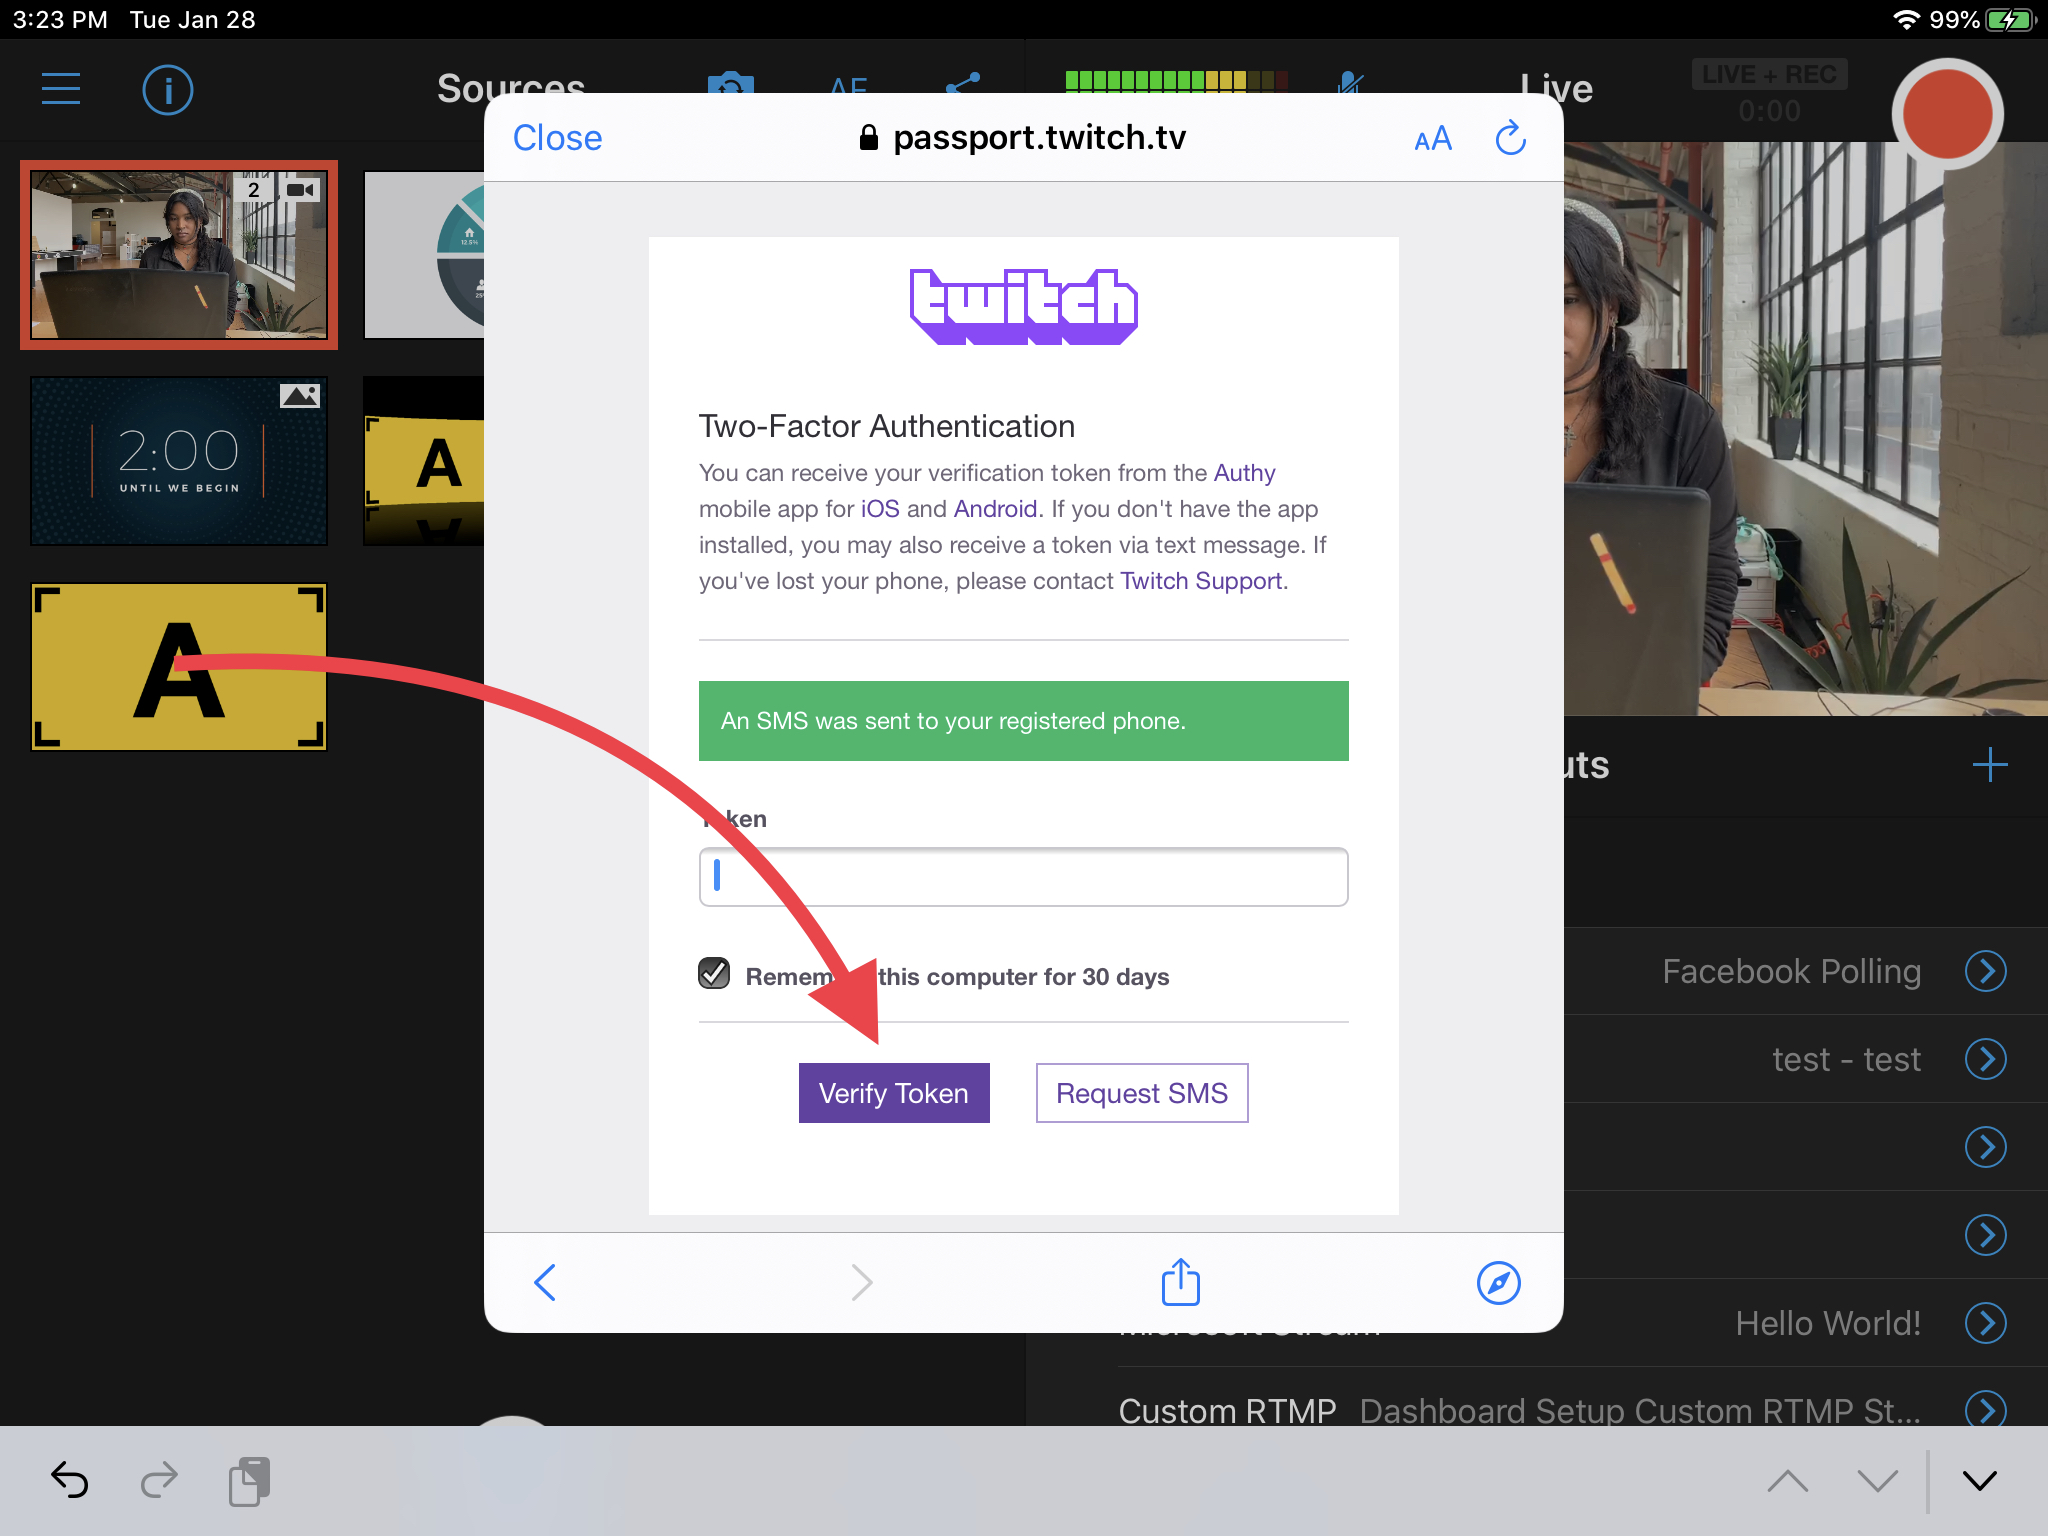Expand the unlabeled output row below test - test

tap(1986, 1147)
